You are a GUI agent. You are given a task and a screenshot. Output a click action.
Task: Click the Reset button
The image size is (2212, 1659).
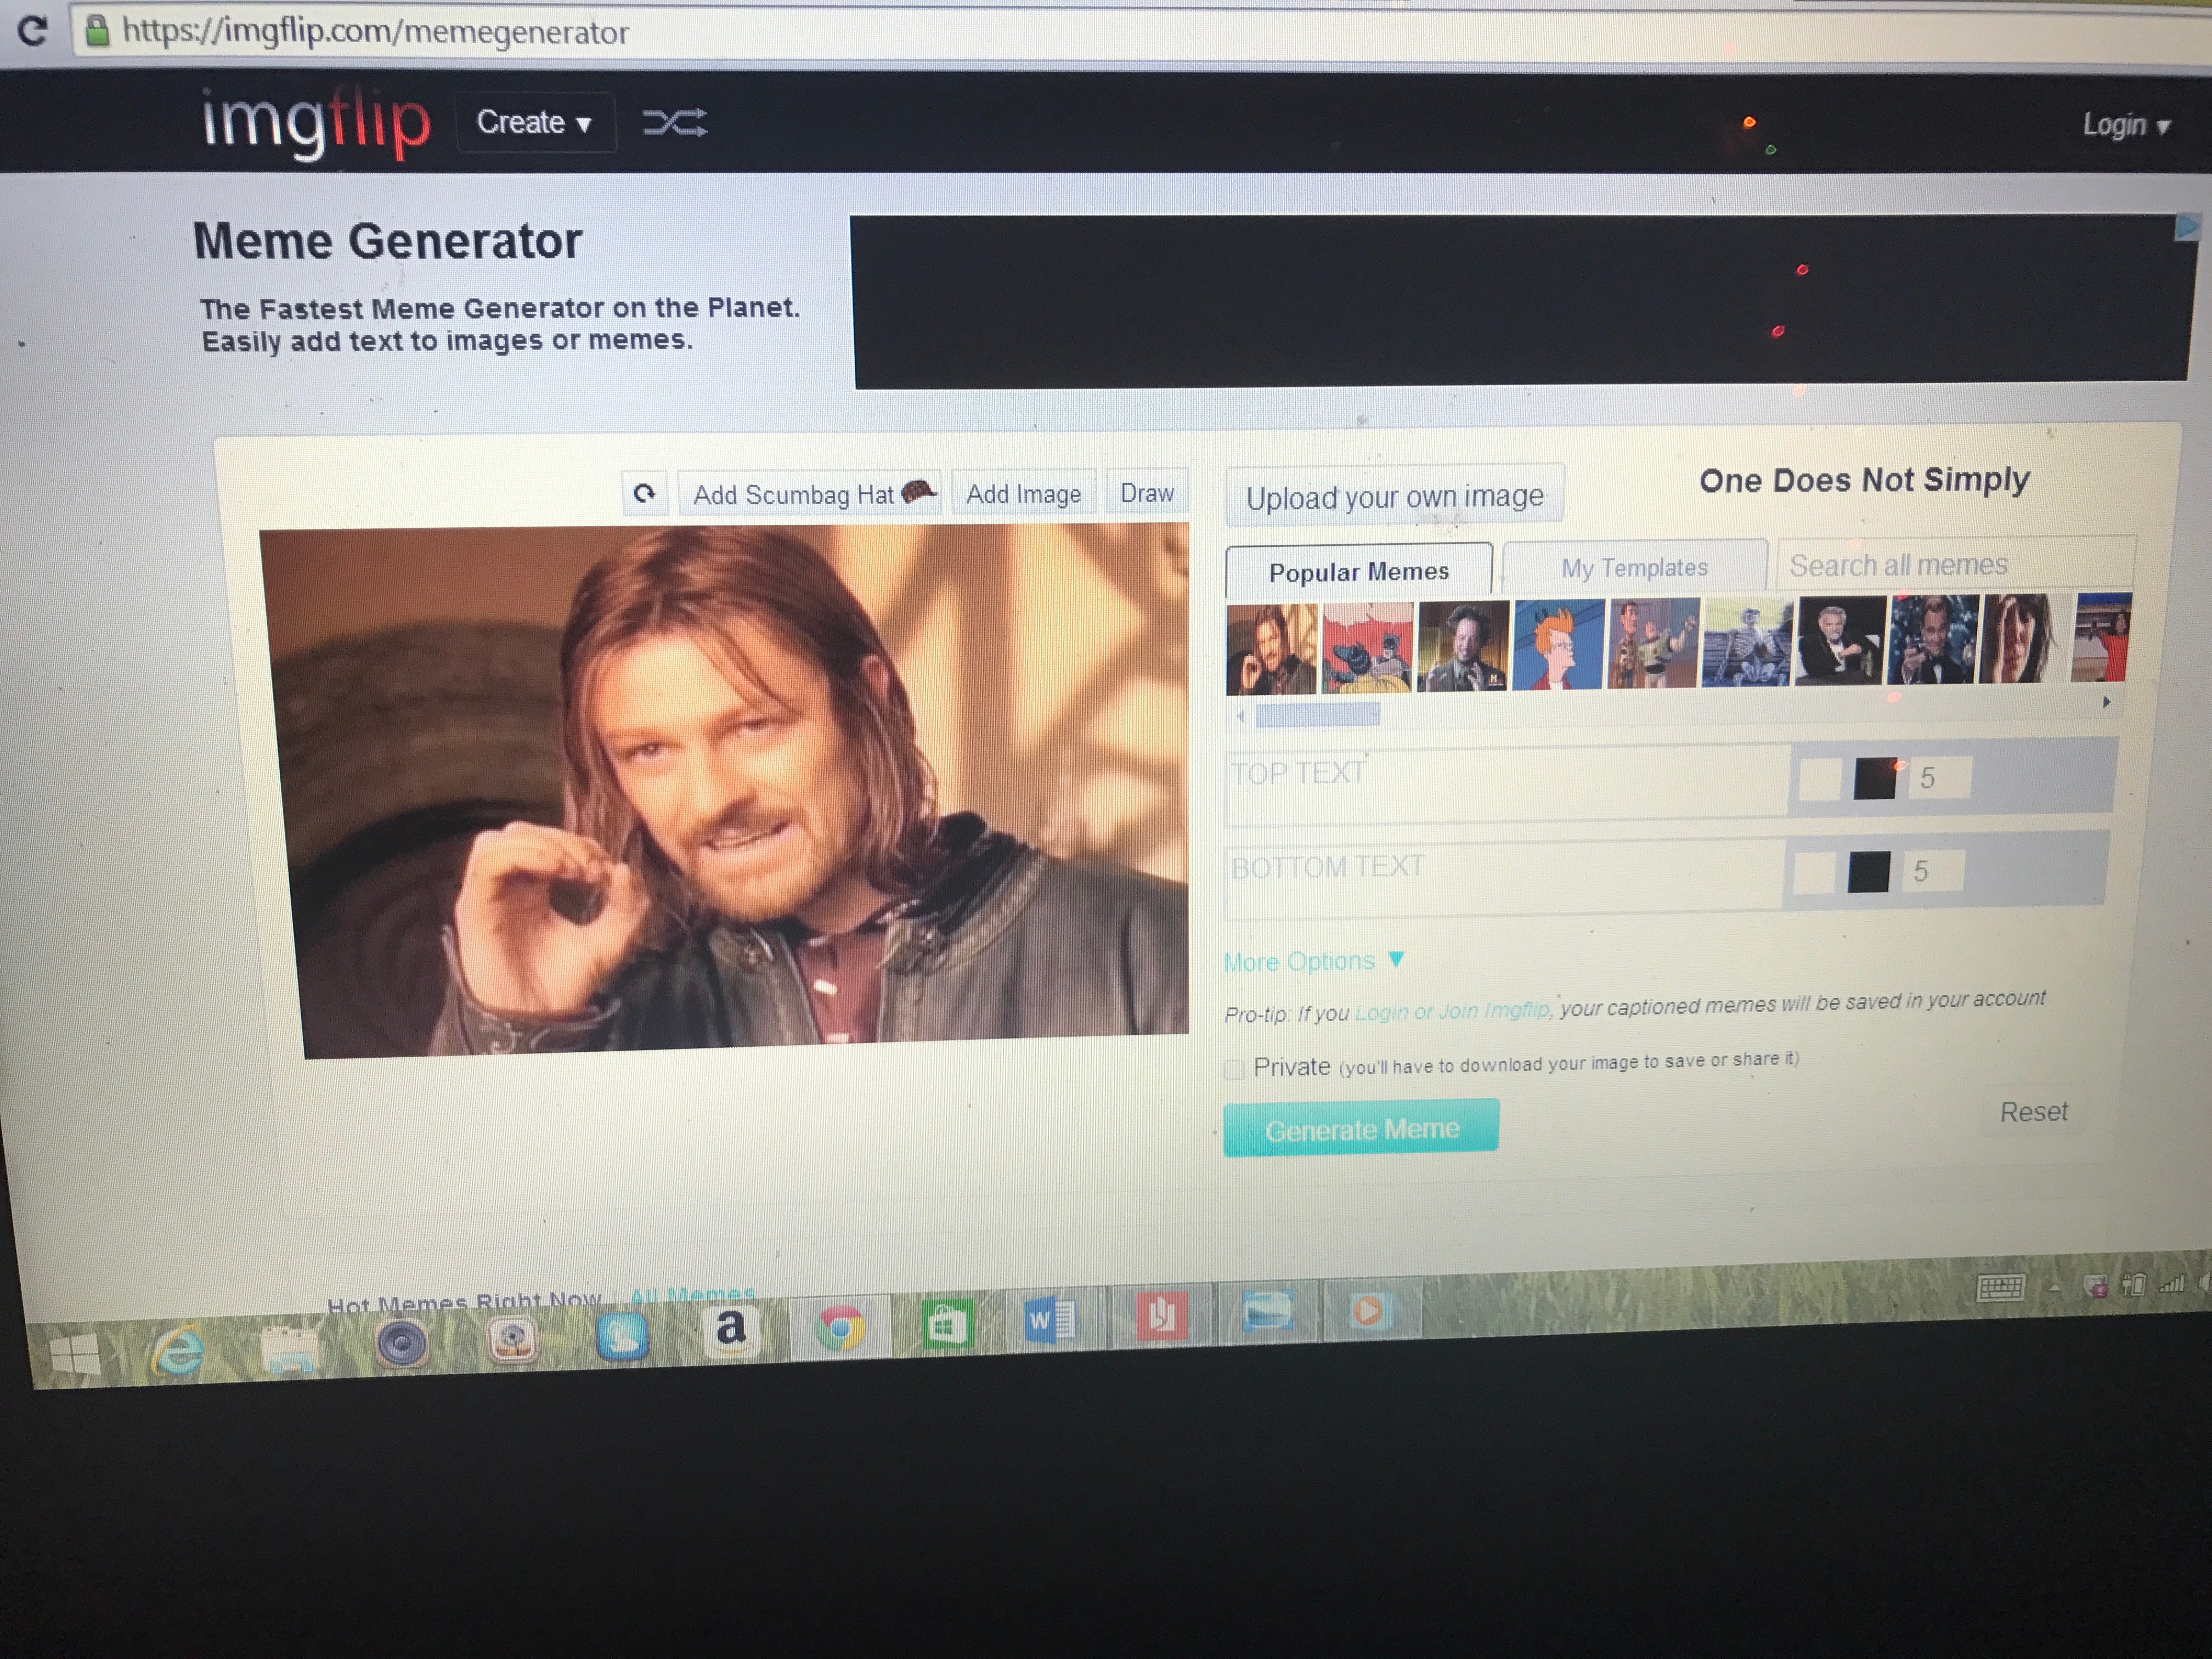[x=2033, y=1111]
